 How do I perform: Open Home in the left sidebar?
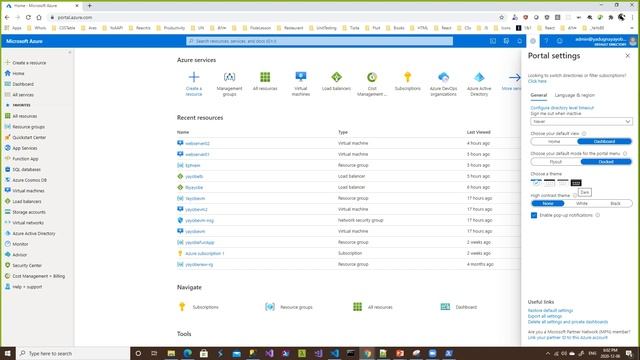point(18,73)
